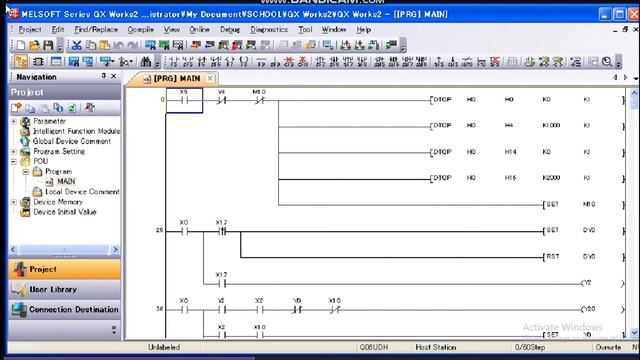Open the Online menu
Image resolution: width=640 pixels, height=360 pixels.
tap(199, 29)
